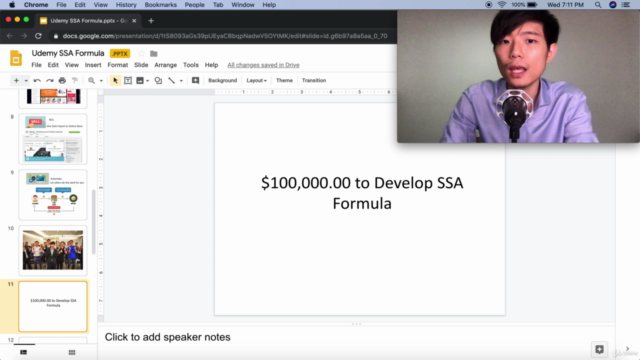Image resolution: width=640 pixels, height=360 pixels.
Task: Click the .PPTX file format badge
Action: pos(120,53)
